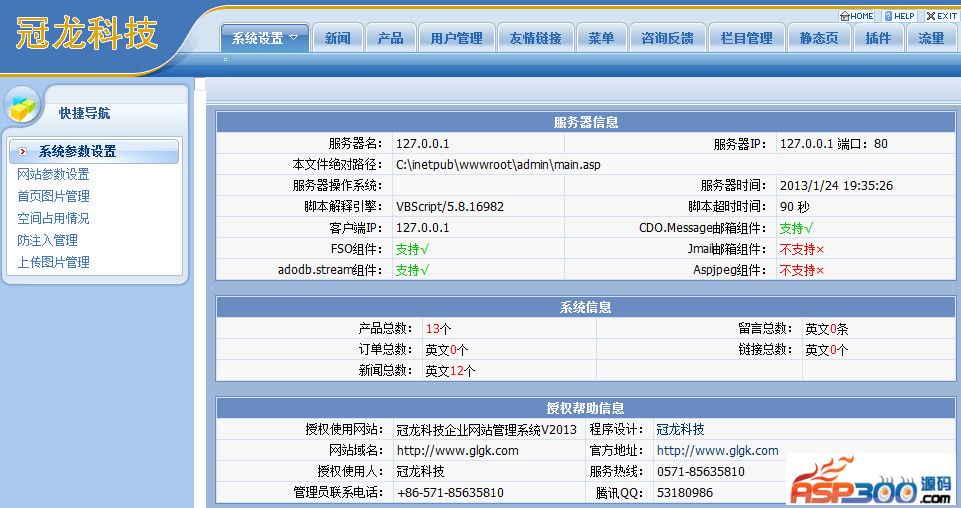Open 网站参数设置 in the sidebar

coord(53,174)
